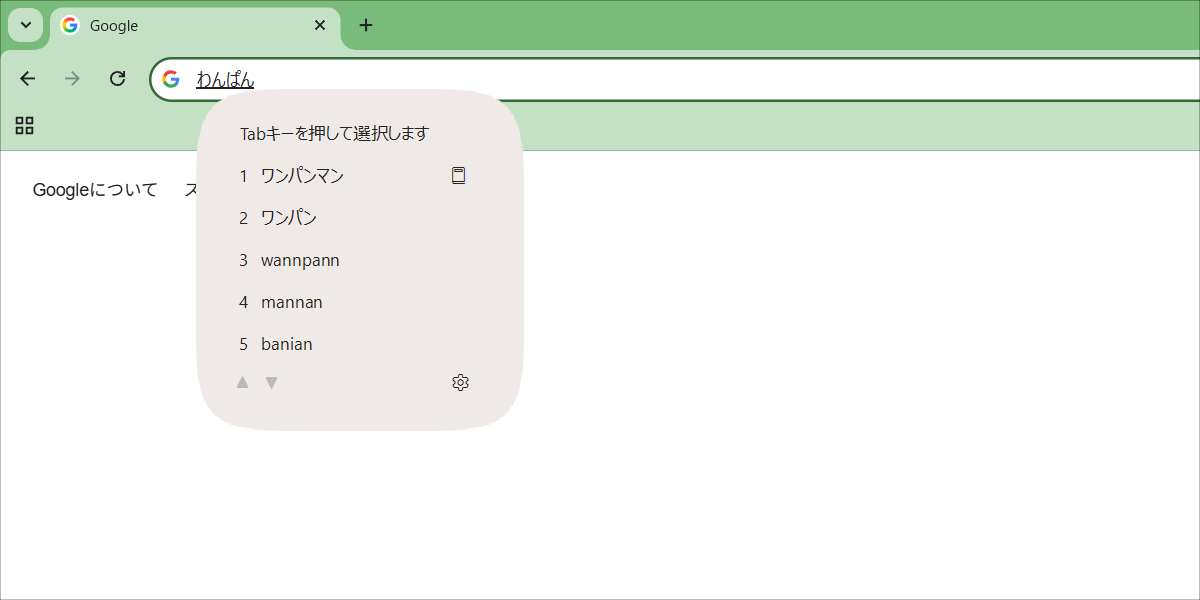Select candidate ワンパン from the IME list

288,217
